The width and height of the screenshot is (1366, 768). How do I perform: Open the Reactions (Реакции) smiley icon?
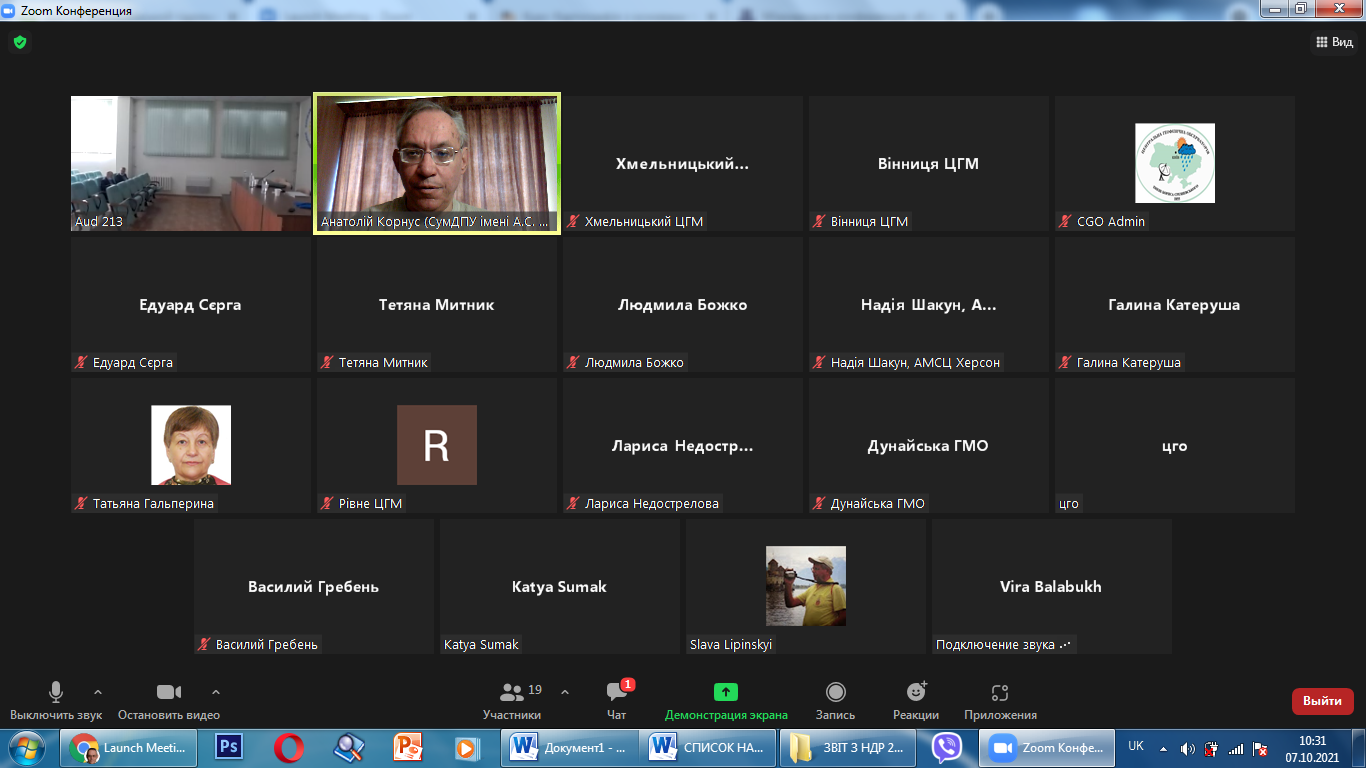pos(916,692)
